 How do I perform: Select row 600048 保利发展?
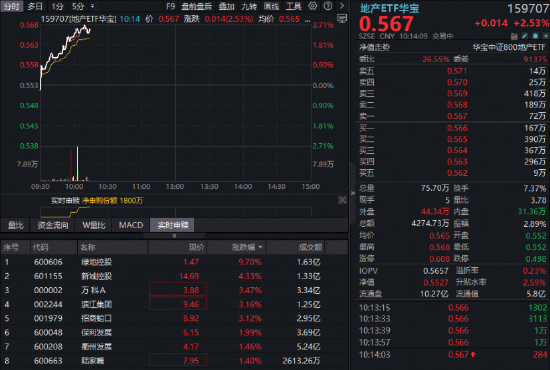(x=174, y=332)
